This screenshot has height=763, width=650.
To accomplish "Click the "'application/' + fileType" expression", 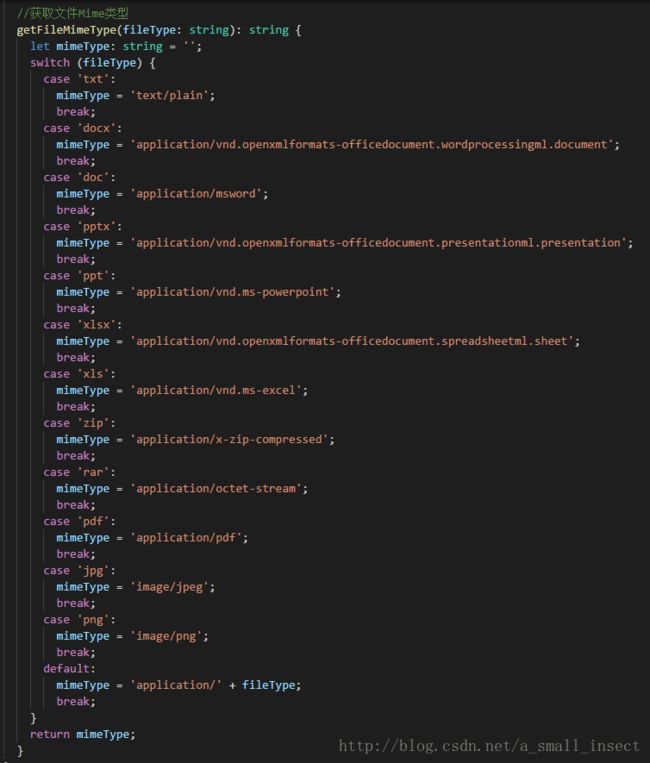I will [213, 685].
